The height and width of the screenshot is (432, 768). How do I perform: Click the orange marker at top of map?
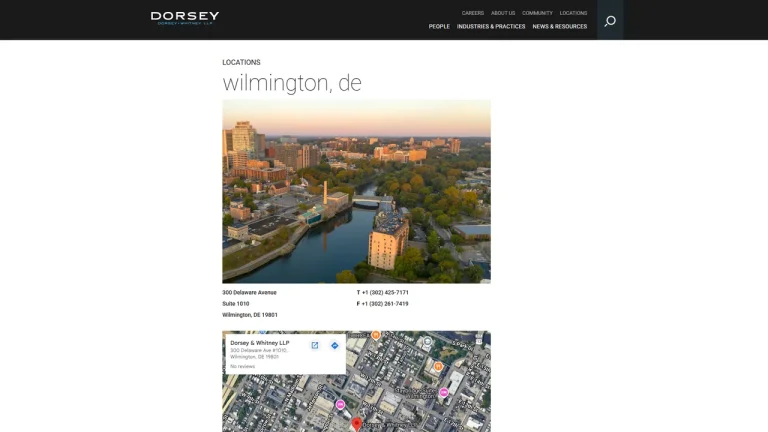click(376, 335)
